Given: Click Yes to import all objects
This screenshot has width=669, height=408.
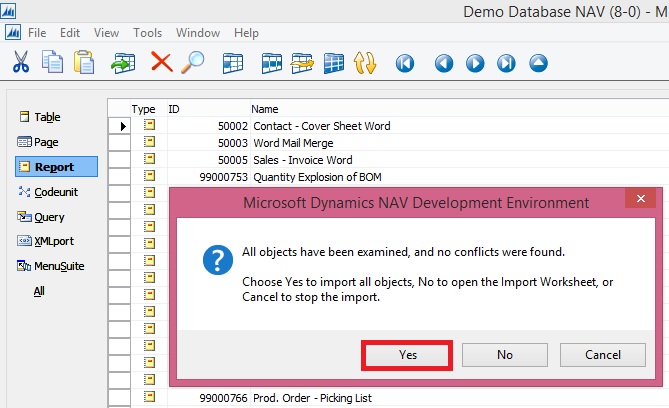Looking at the screenshot, I should pos(407,354).
